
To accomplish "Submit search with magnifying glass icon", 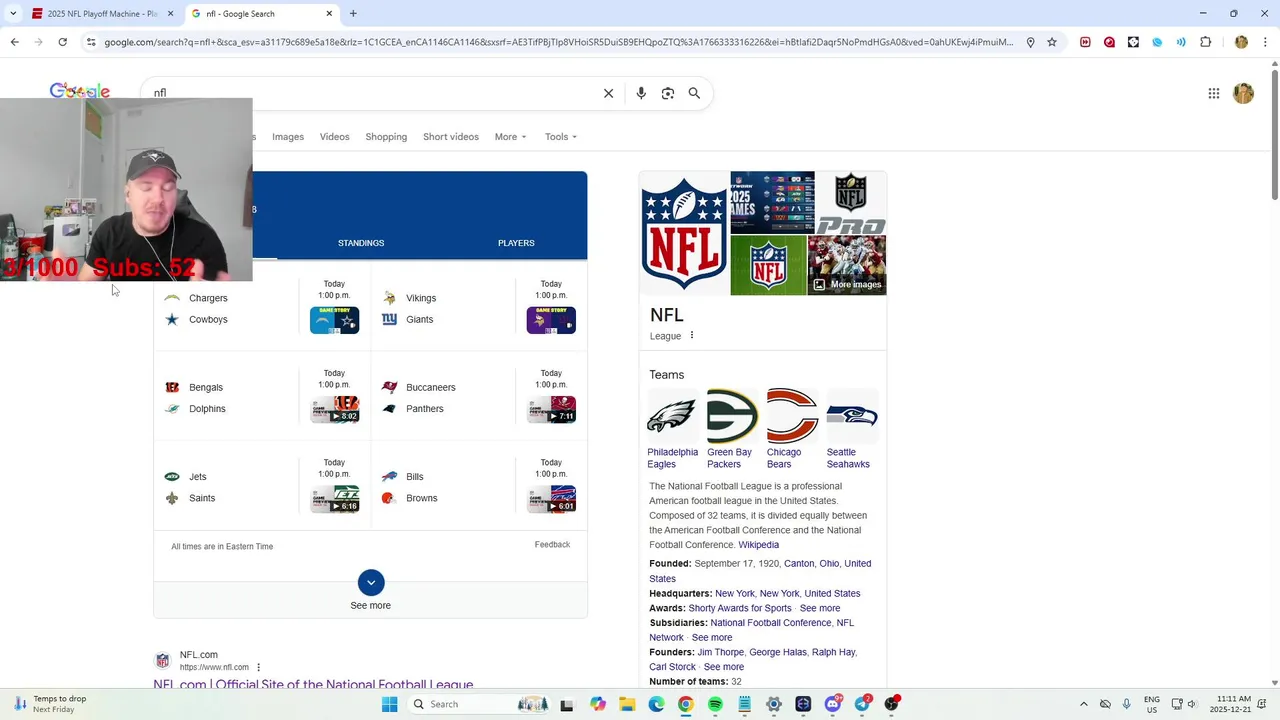I will [694, 93].
